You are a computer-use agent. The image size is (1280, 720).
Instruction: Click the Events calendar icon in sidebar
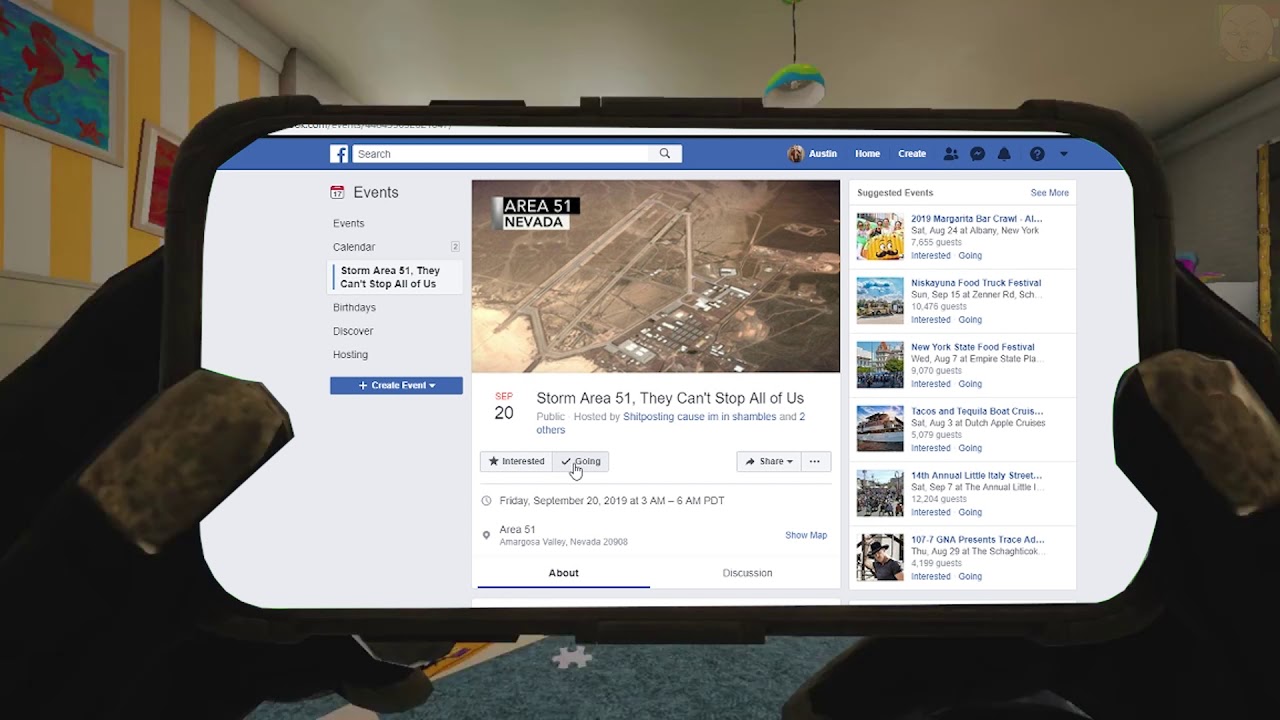tap(337, 192)
